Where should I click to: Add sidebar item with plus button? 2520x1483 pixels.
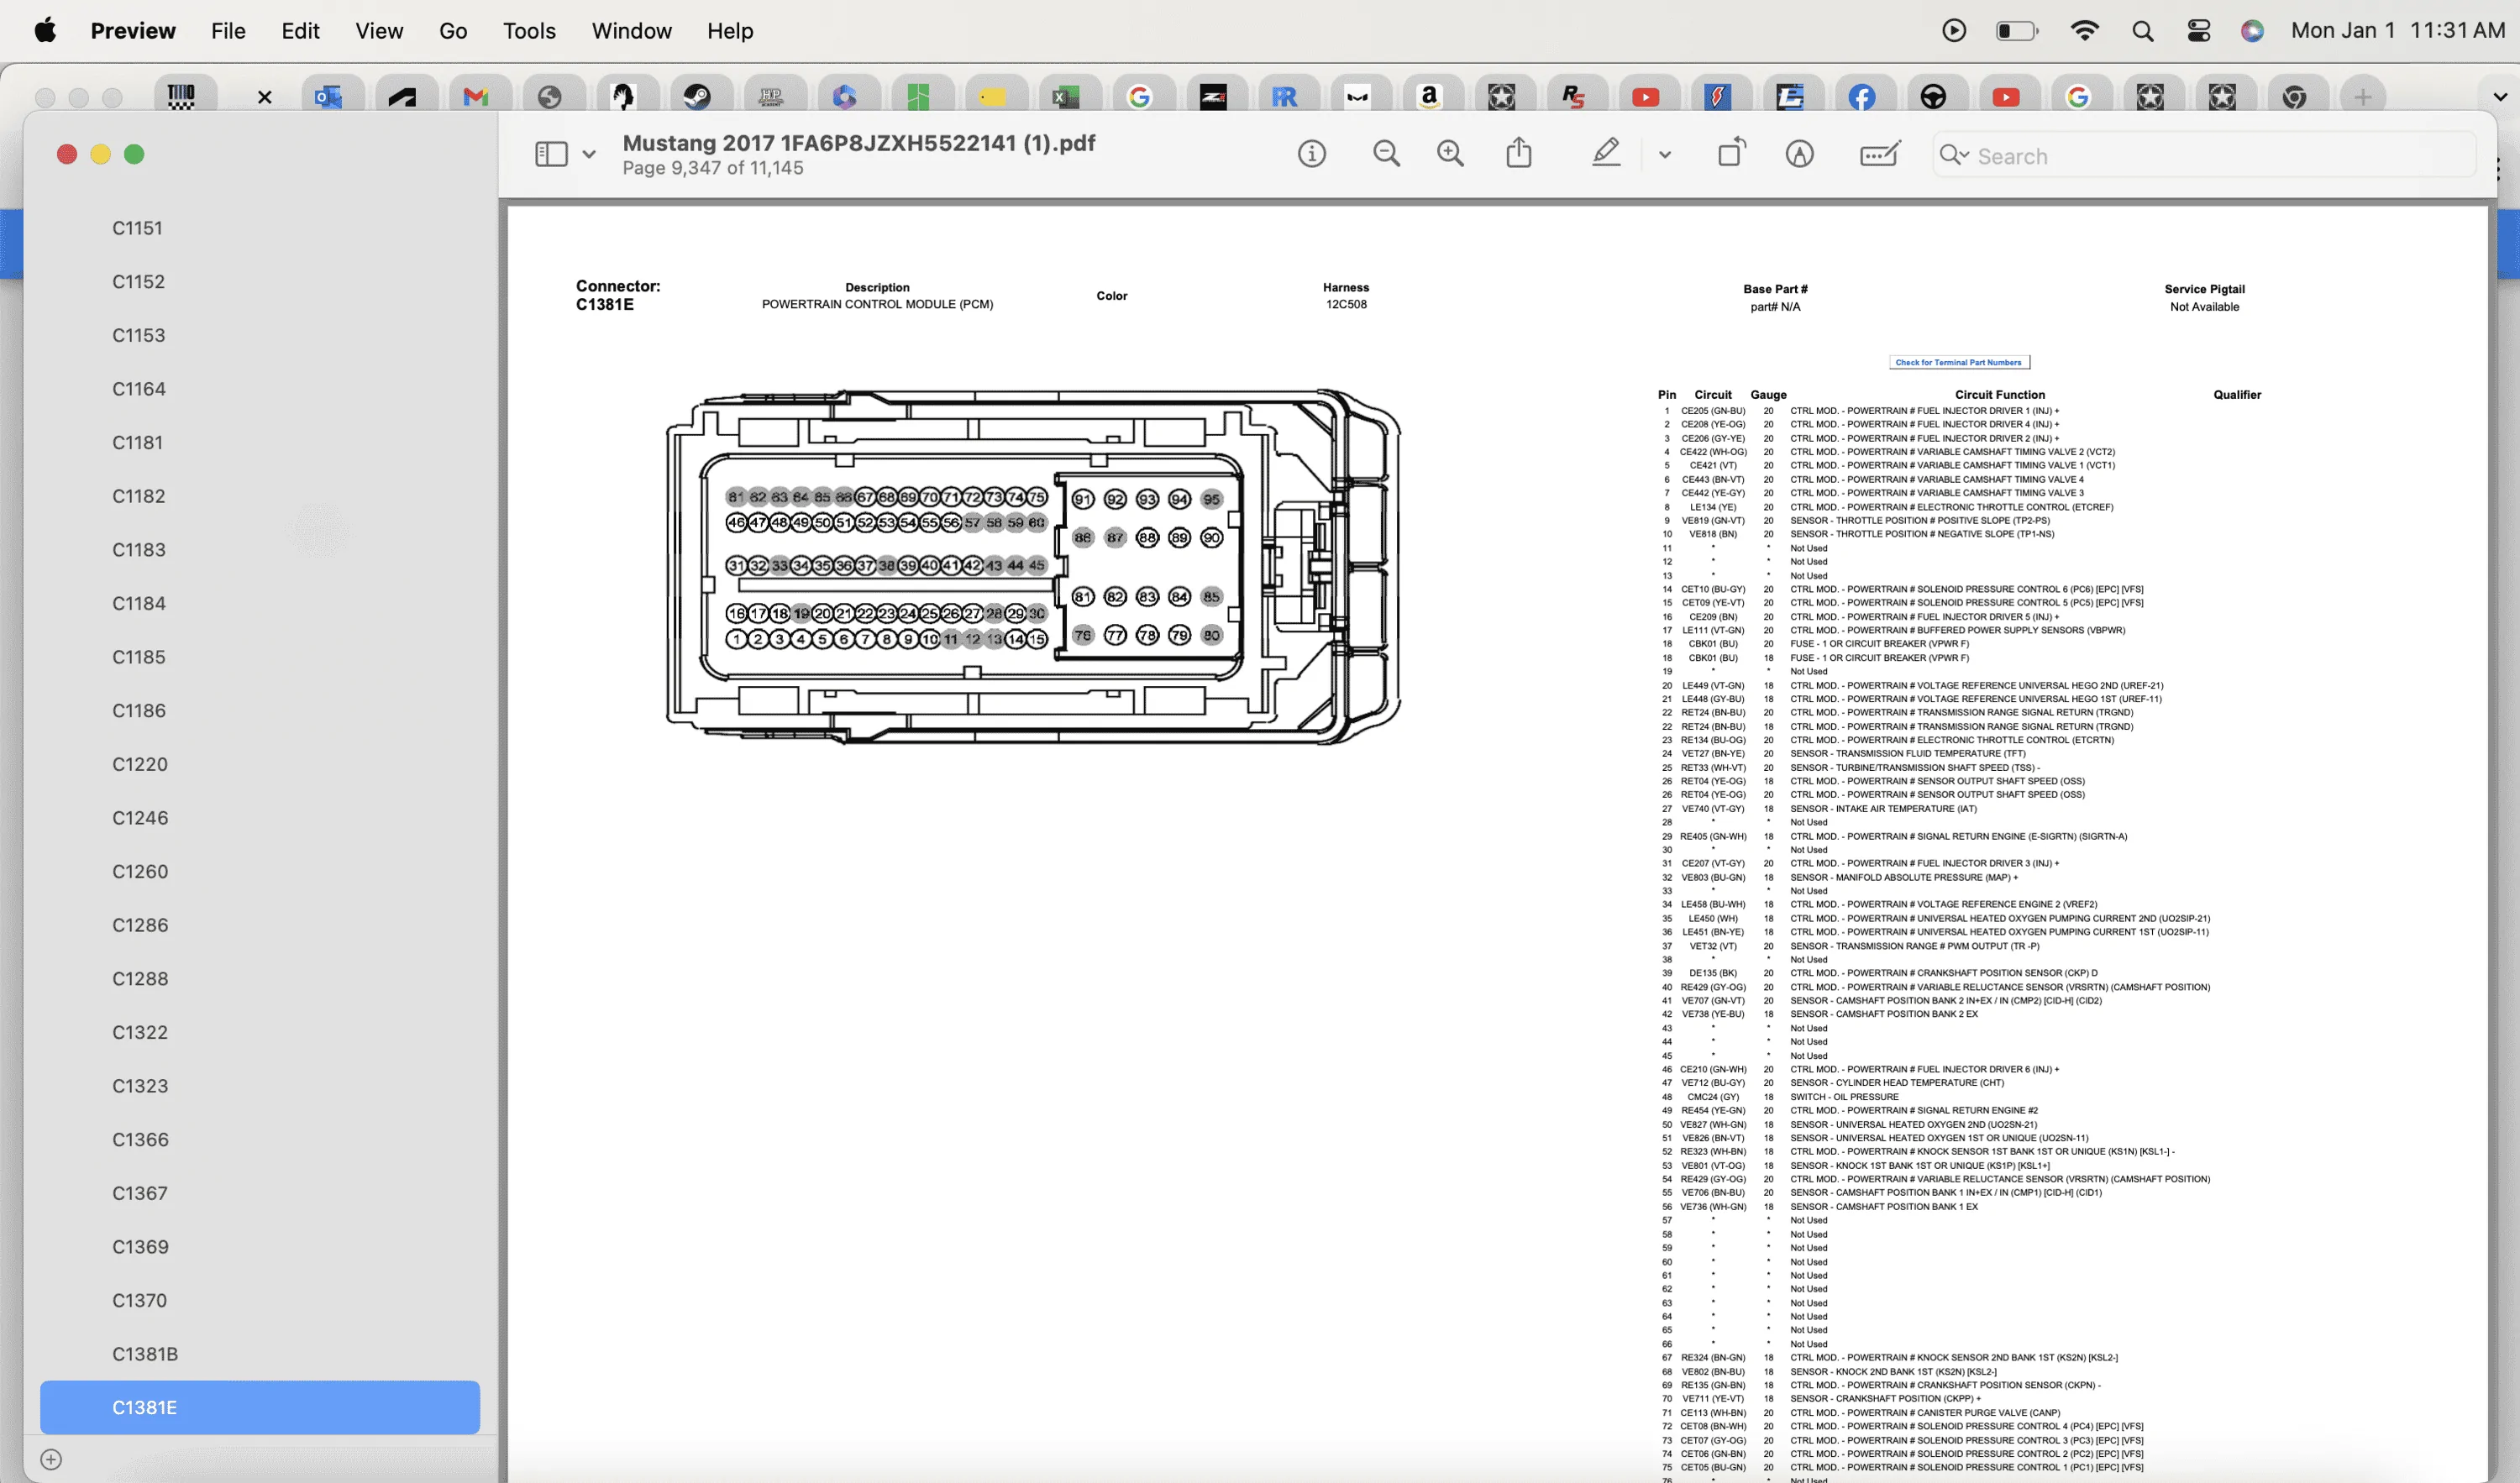tap(51, 1460)
